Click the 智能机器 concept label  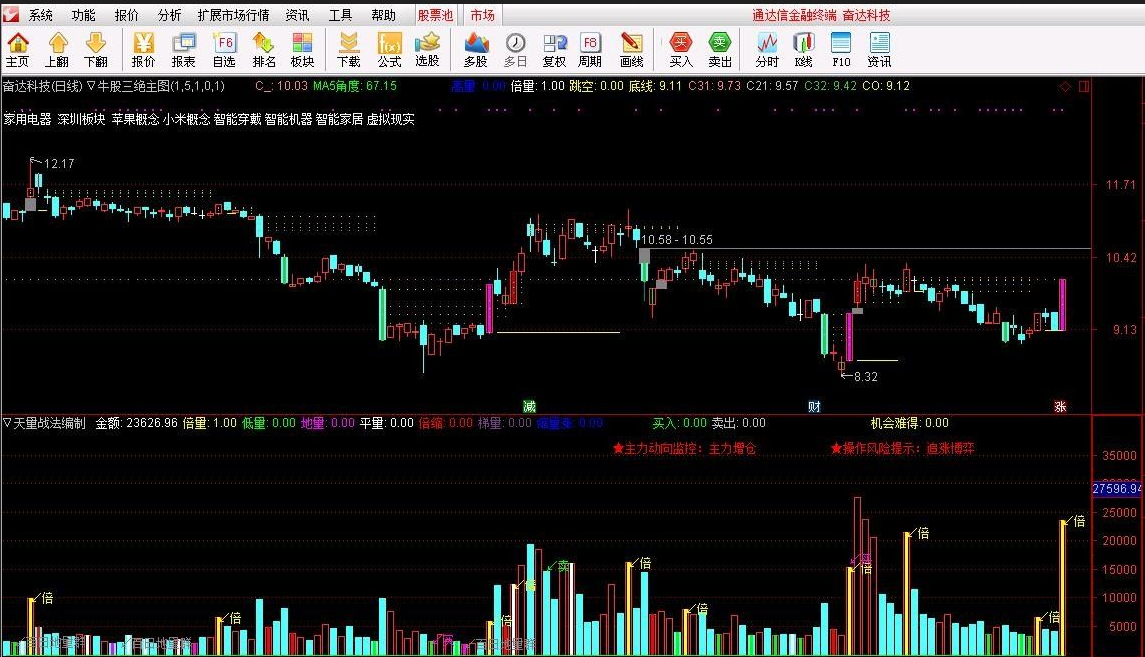(x=288, y=119)
